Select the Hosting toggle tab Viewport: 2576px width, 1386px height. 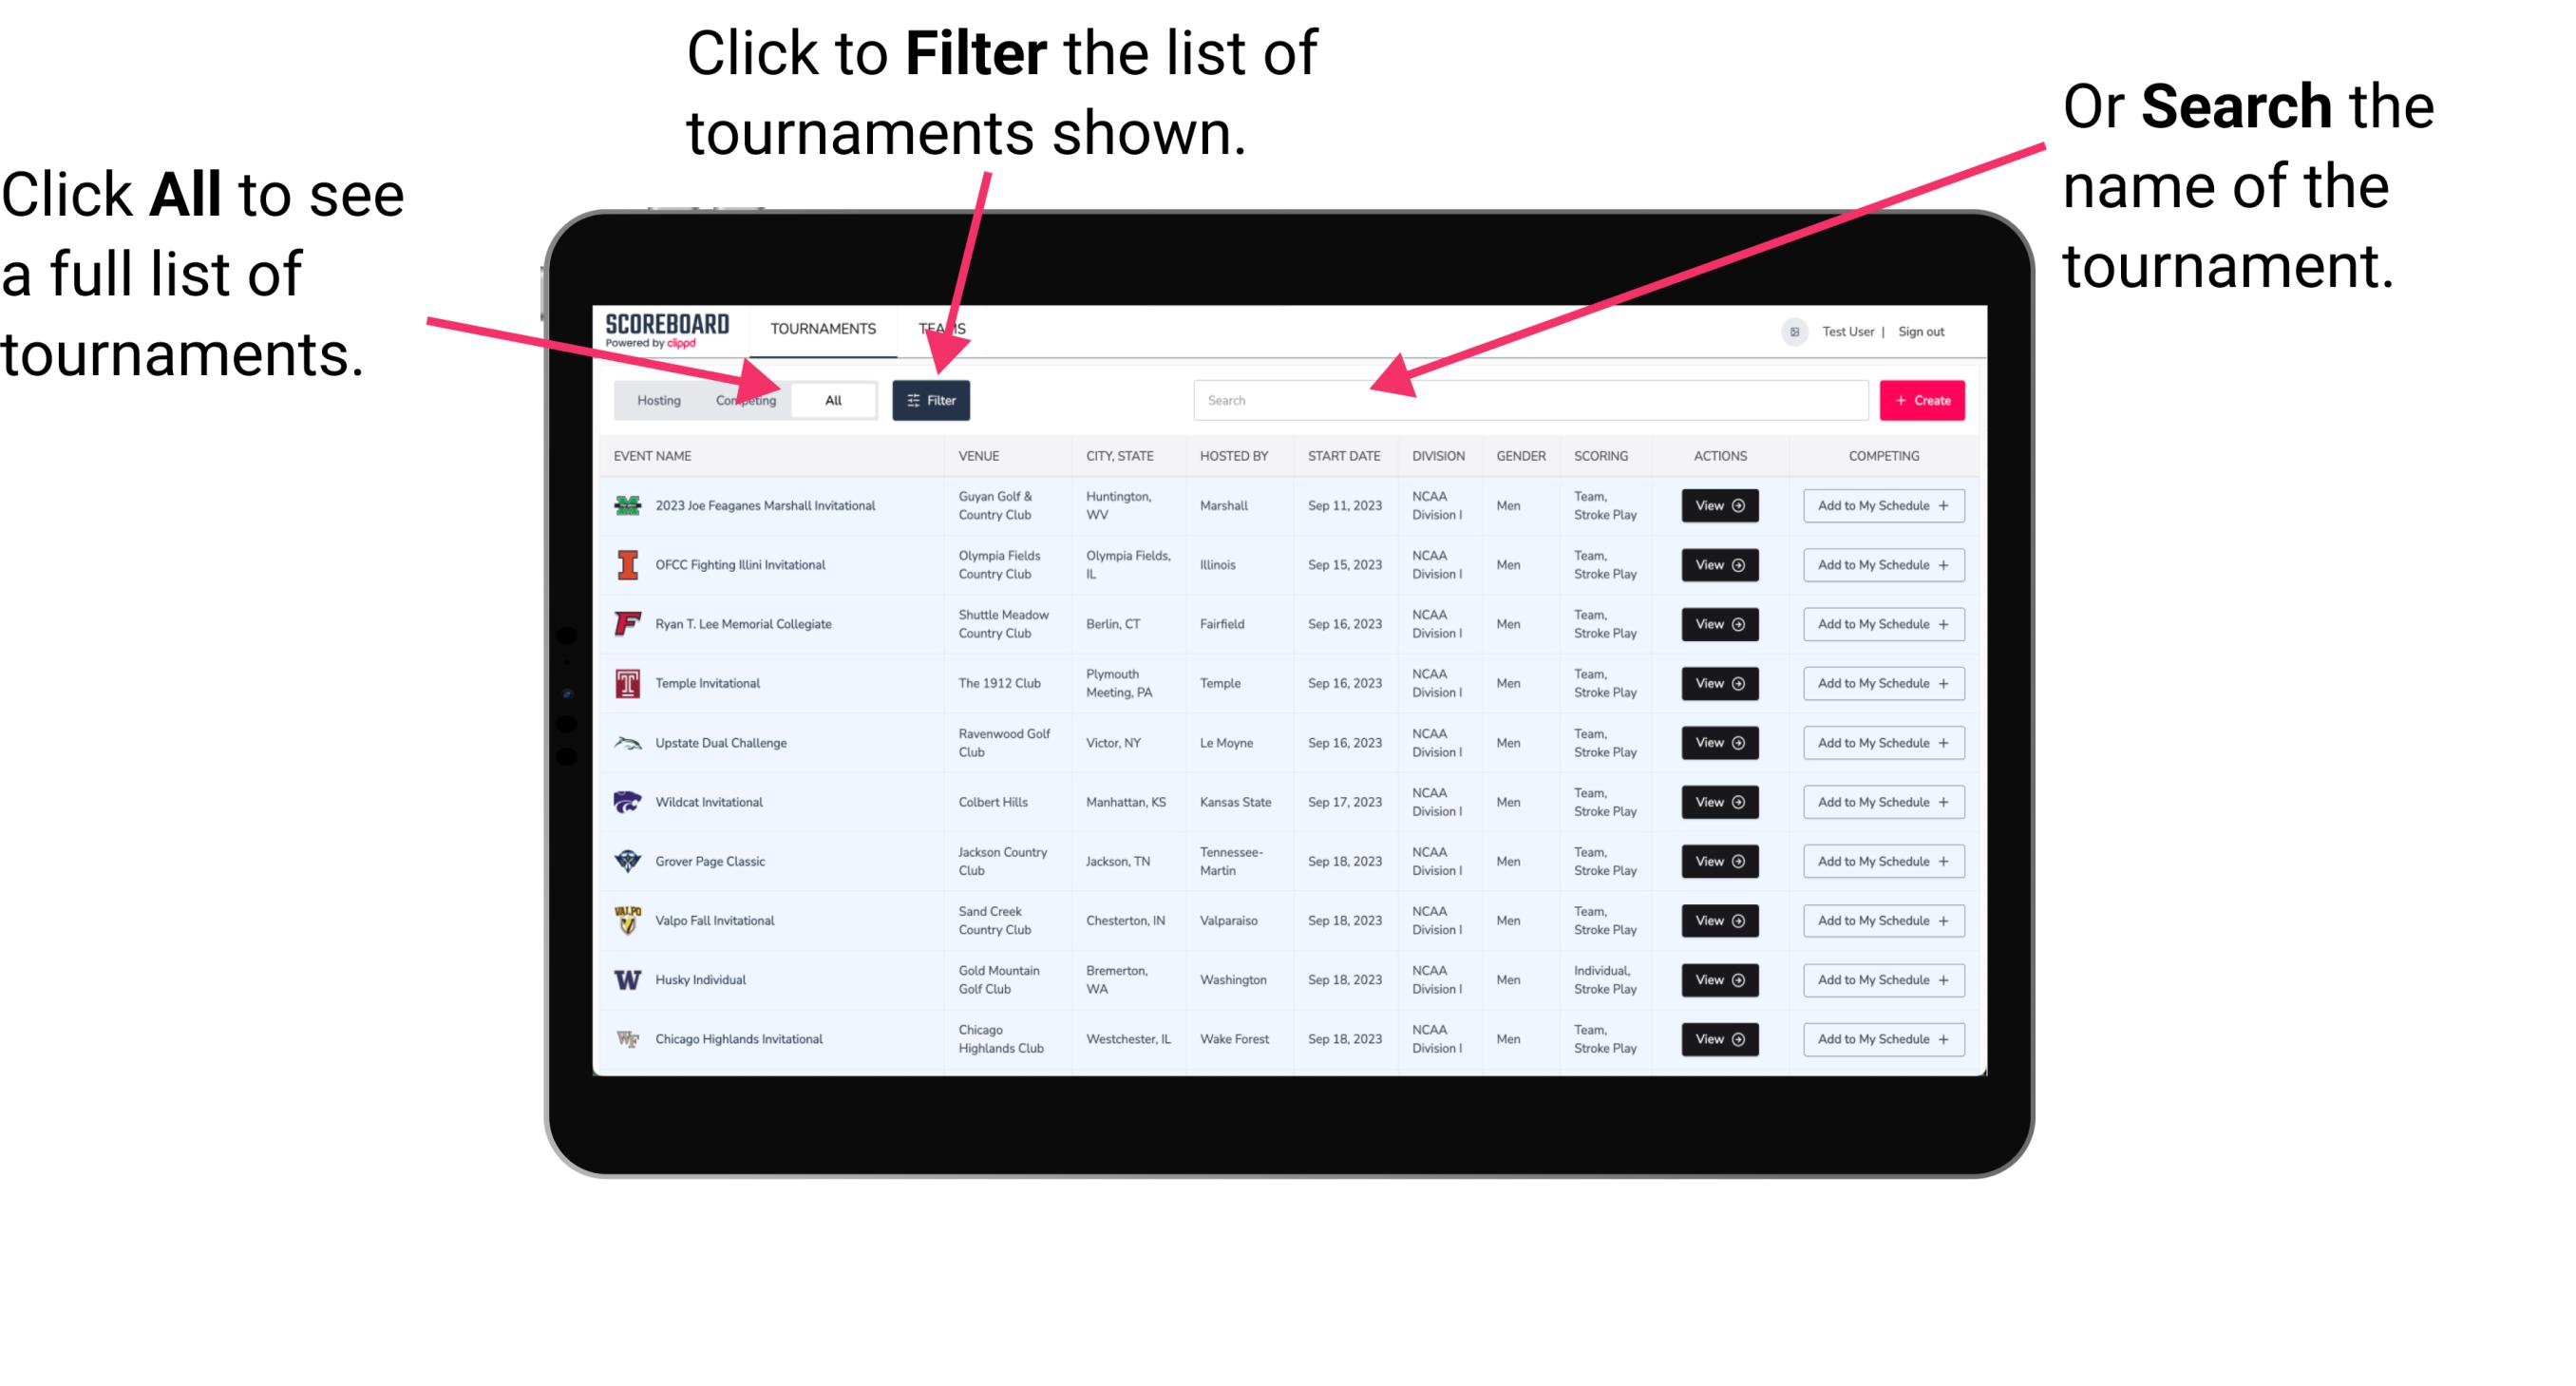pyautogui.click(x=653, y=399)
